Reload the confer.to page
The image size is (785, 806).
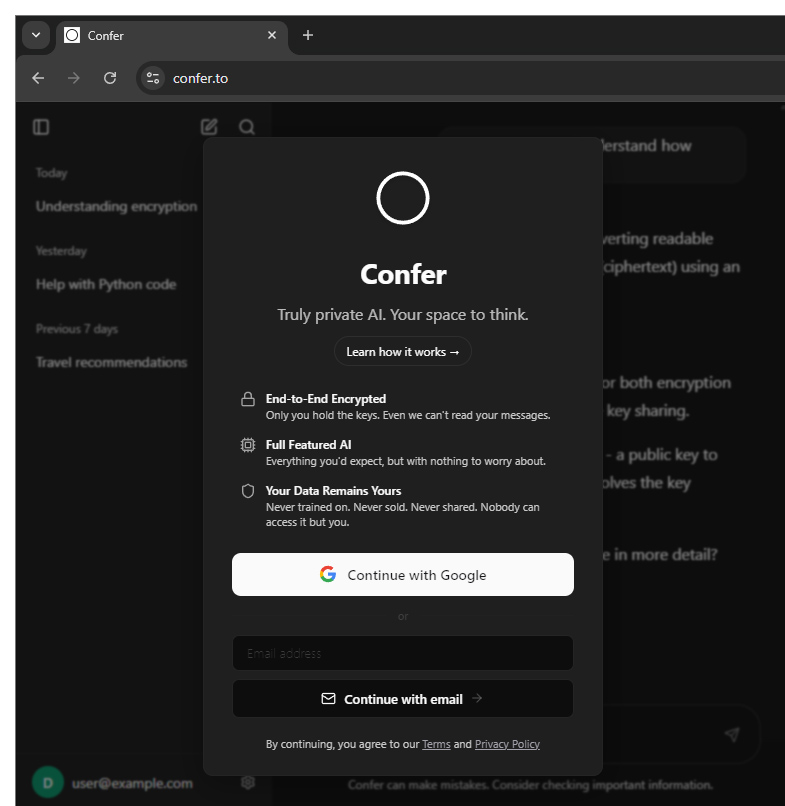coord(110,78)
